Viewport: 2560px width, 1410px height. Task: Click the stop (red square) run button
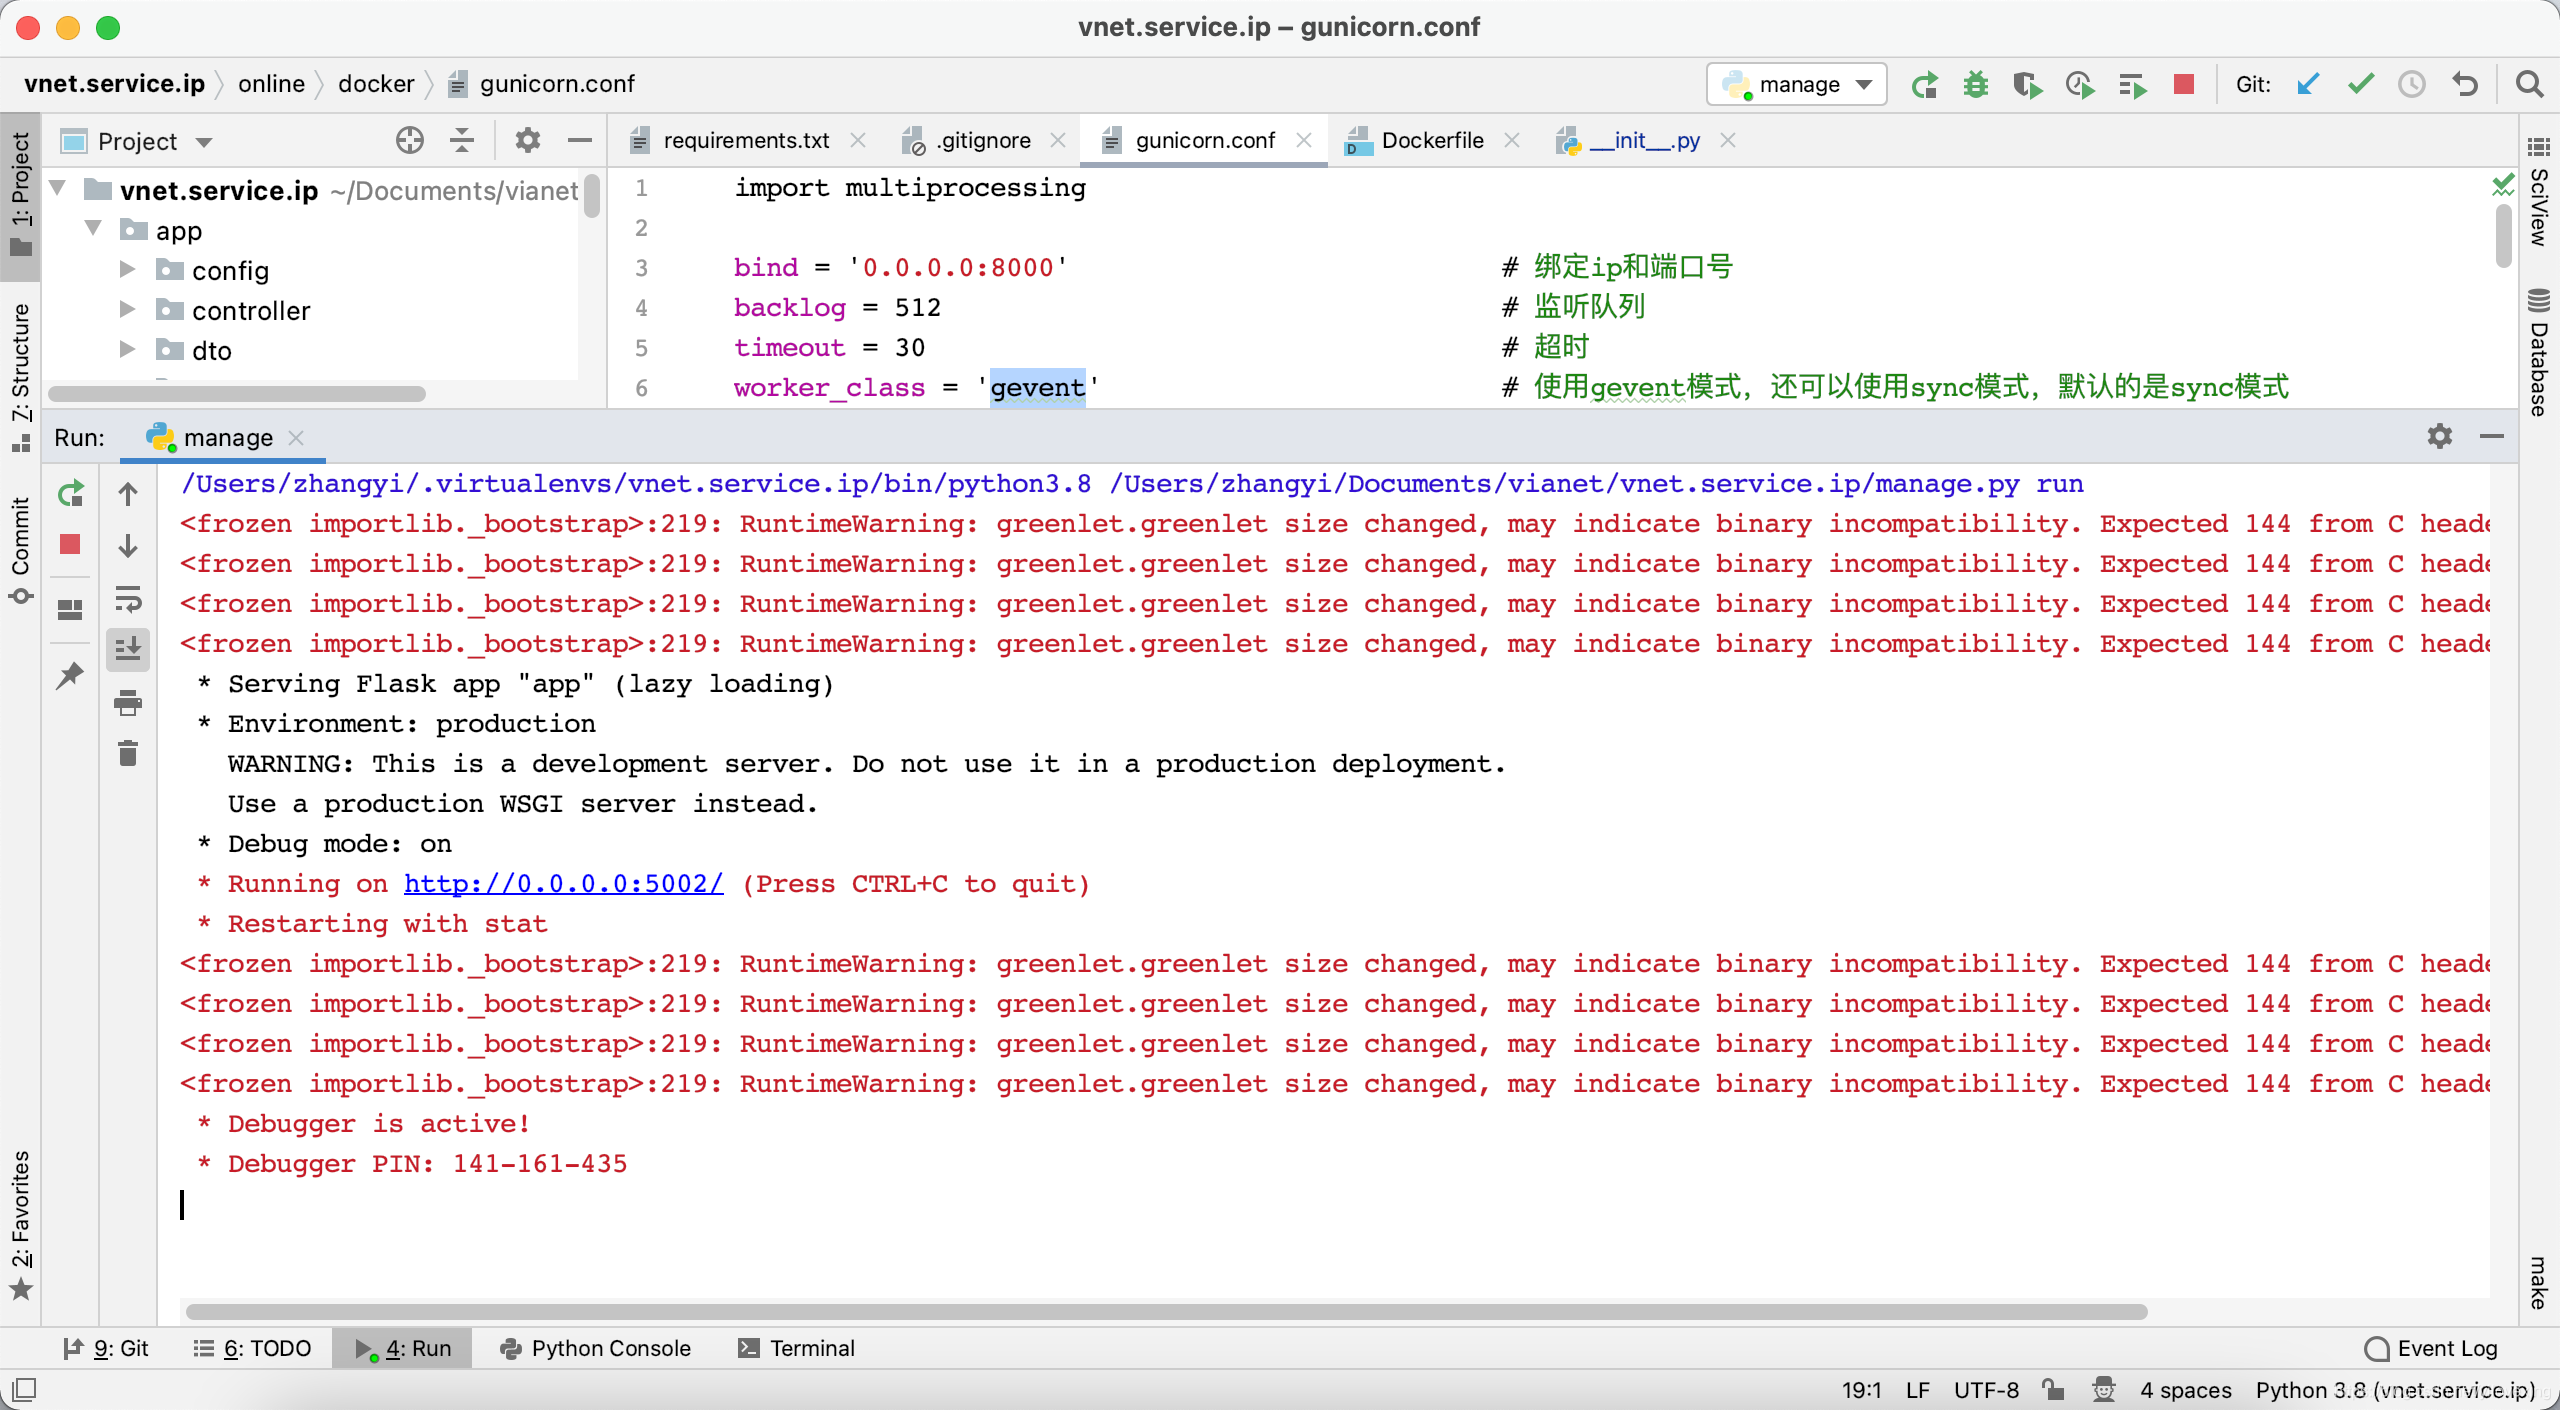click(73, 545)
